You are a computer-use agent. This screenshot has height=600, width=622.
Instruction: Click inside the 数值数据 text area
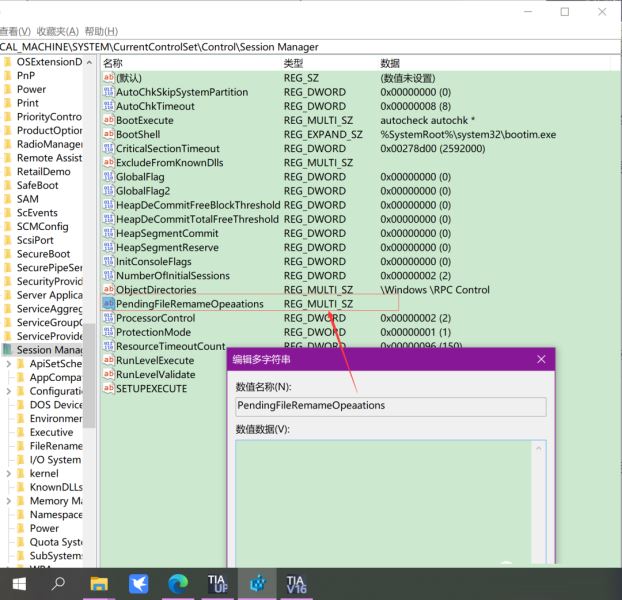coord(383,502)
